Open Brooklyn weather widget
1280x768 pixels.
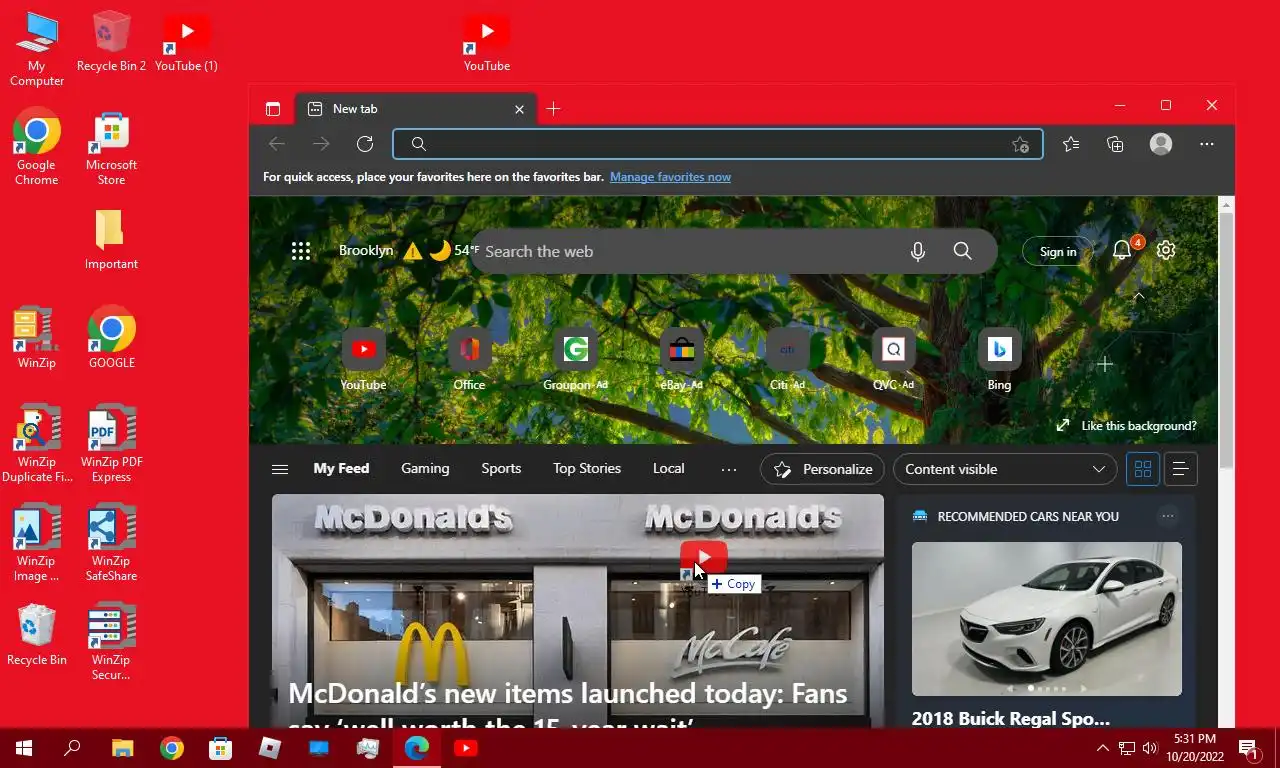409,250
